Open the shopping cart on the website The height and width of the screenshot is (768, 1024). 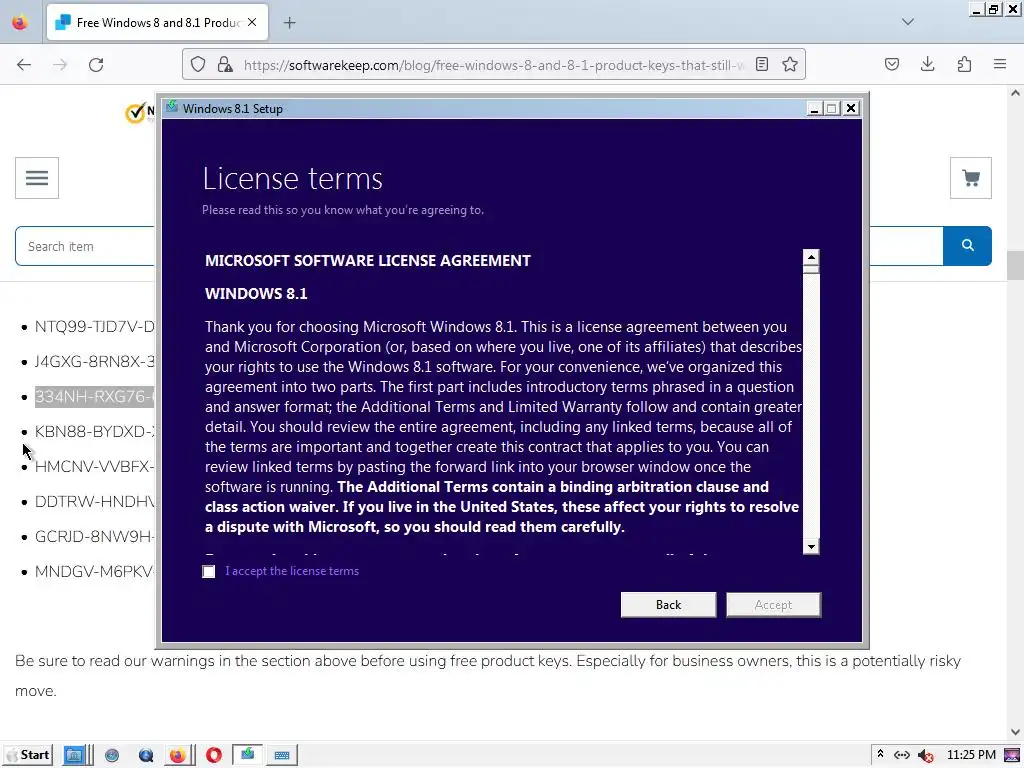pos(970,178)
